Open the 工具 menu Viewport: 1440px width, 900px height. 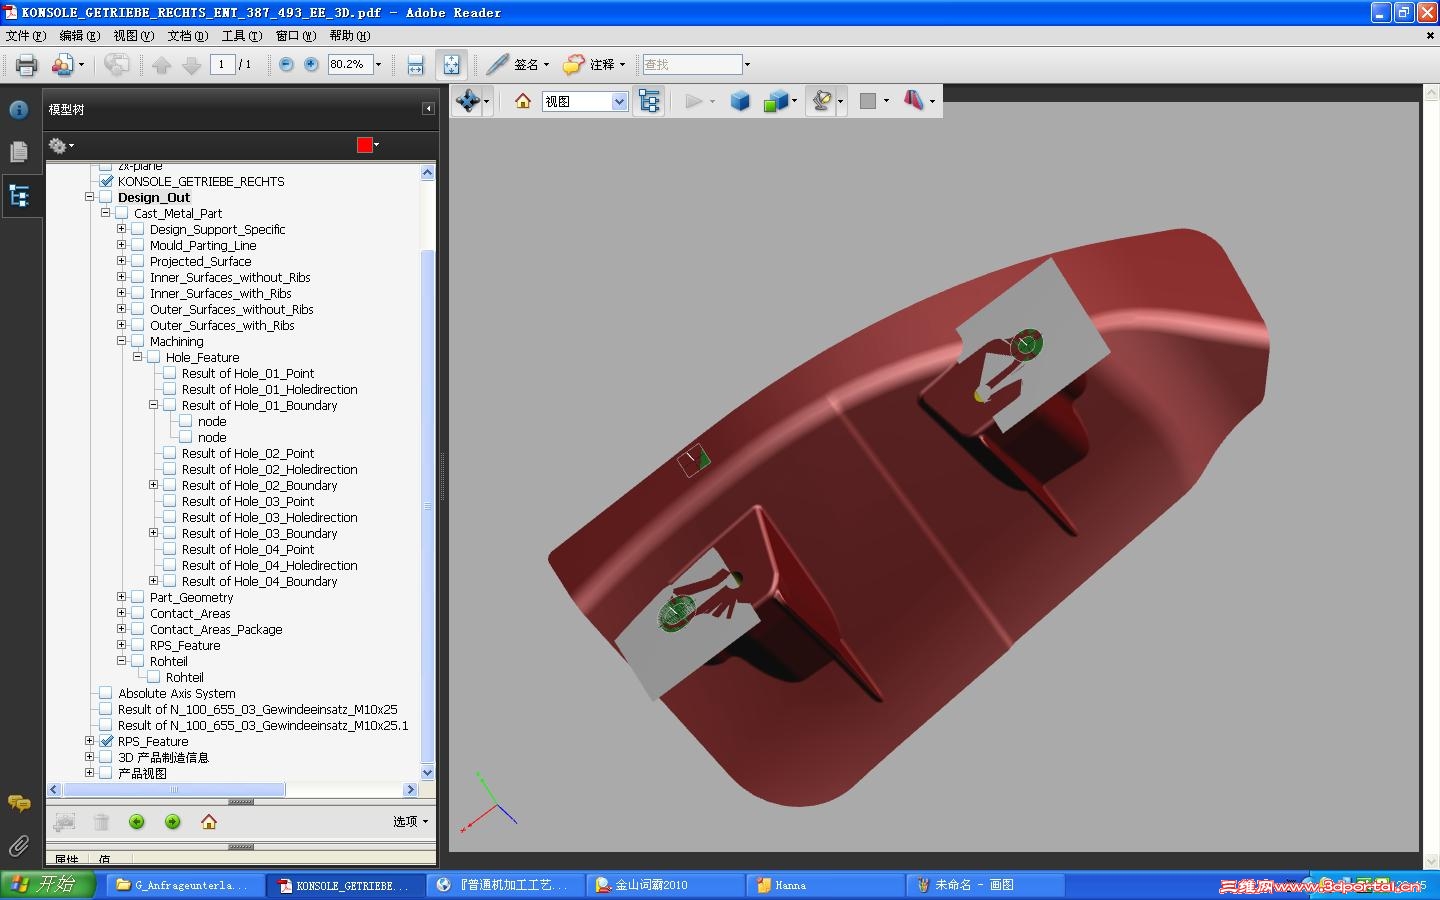pyautogui.click(x=241, y=36)
